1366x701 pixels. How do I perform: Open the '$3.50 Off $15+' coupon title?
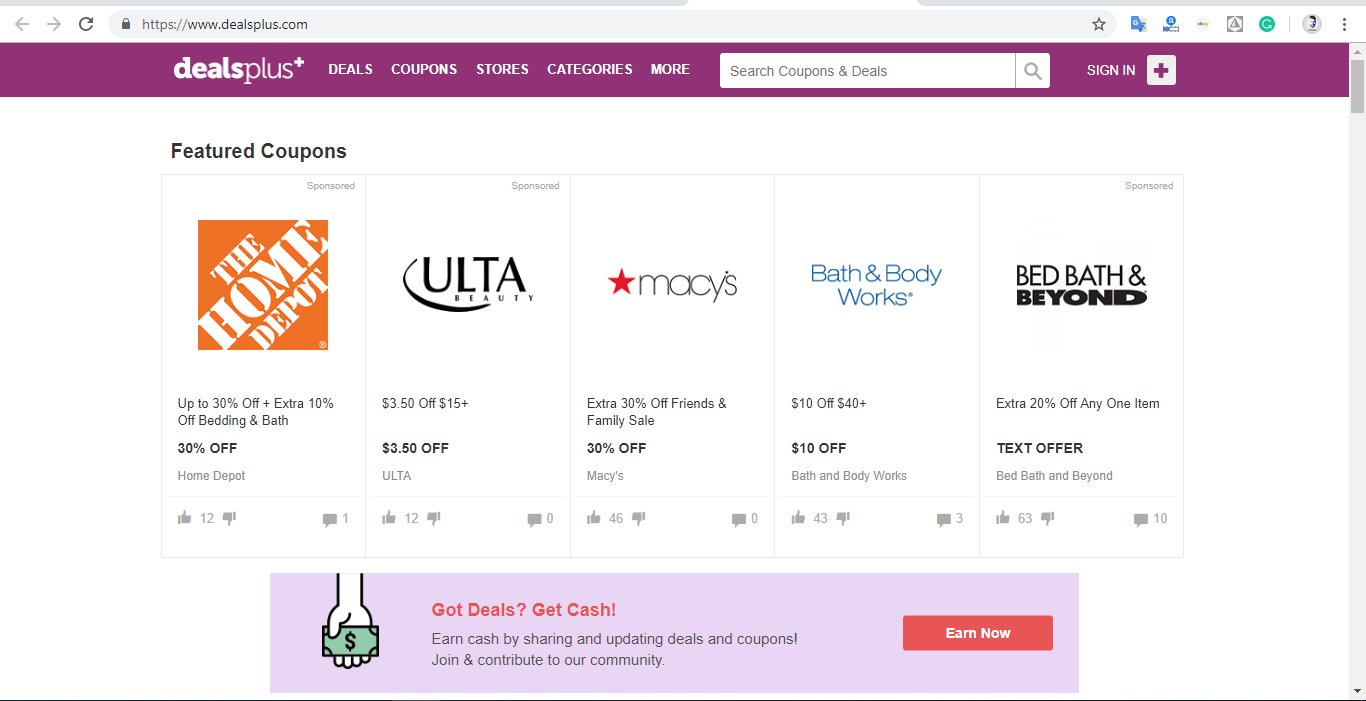point(425,403)
